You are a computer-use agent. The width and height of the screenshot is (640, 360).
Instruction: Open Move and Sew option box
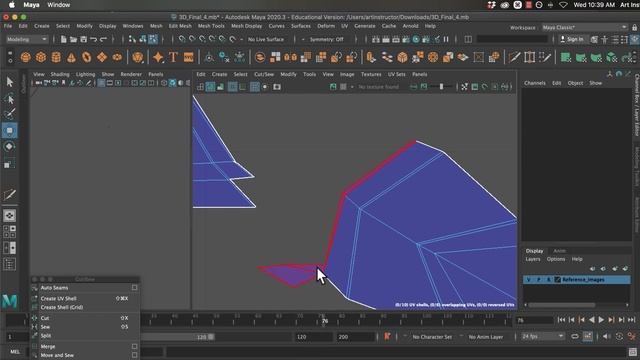click(x=134, y=355)
